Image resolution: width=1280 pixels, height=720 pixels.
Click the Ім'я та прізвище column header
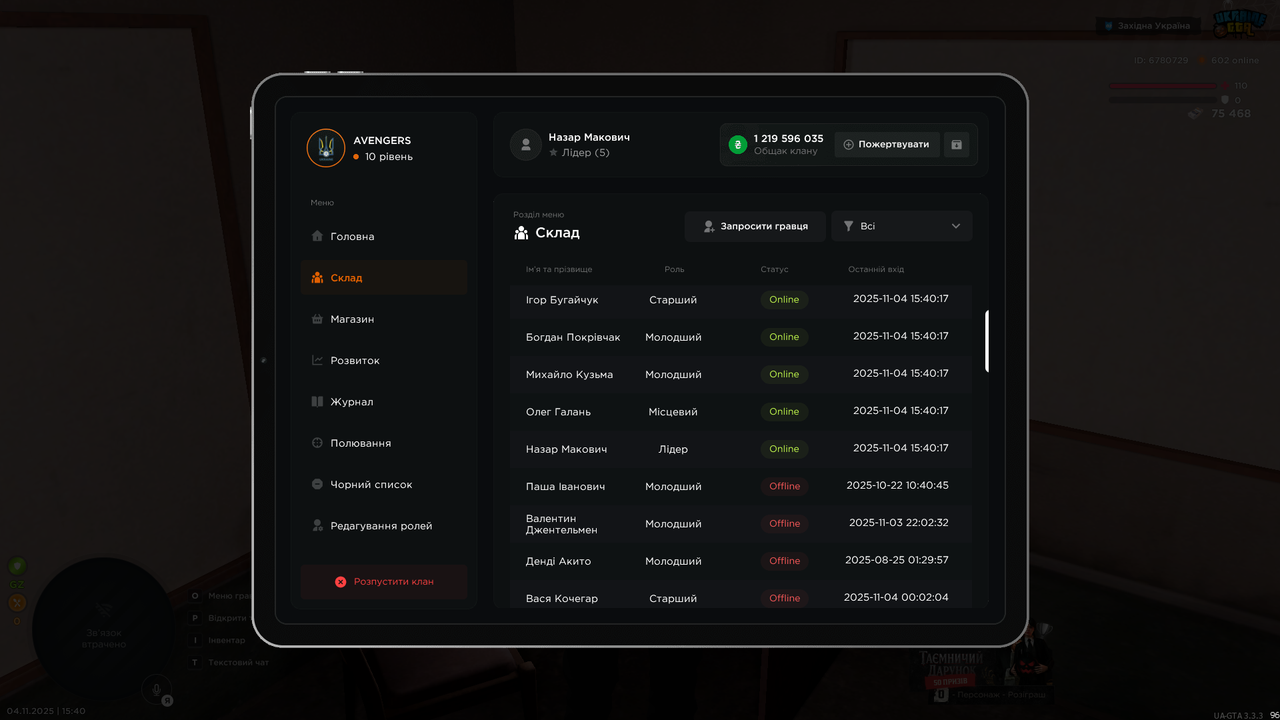point(559,270)
